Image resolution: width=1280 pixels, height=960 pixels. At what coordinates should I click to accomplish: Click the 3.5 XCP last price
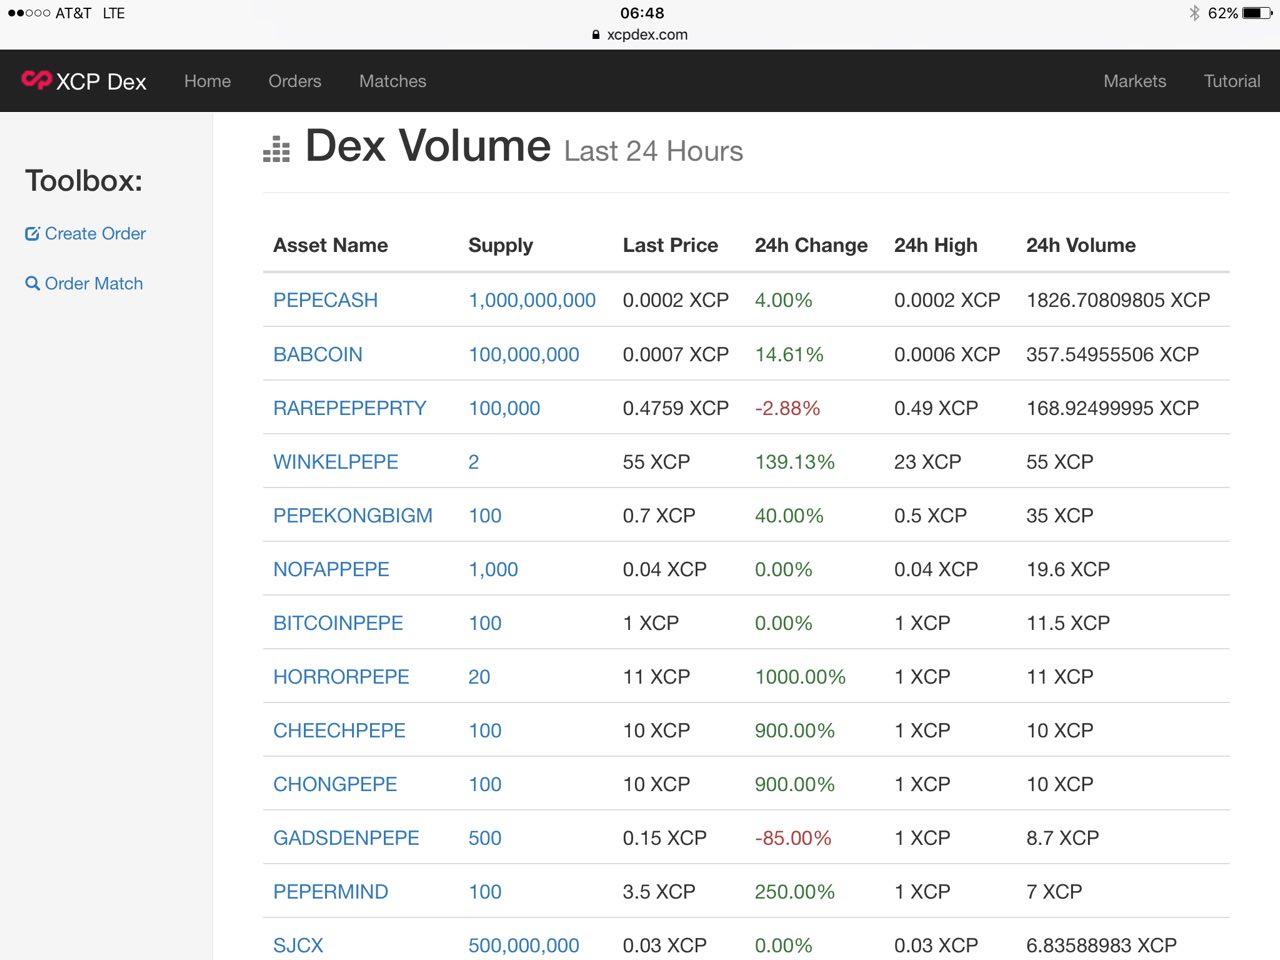(659, 892)
